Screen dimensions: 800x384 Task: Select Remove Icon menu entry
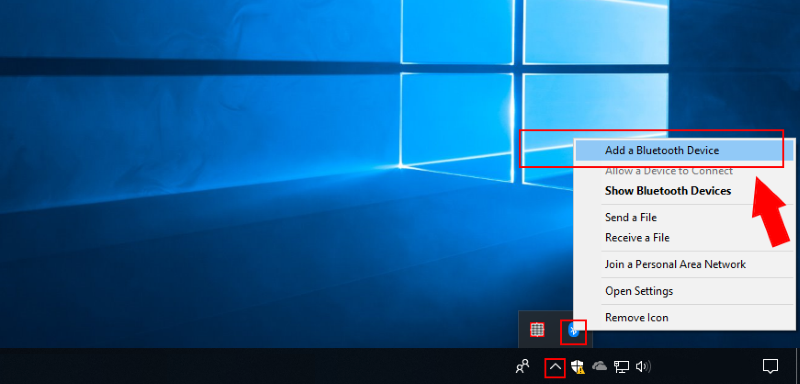685,318
